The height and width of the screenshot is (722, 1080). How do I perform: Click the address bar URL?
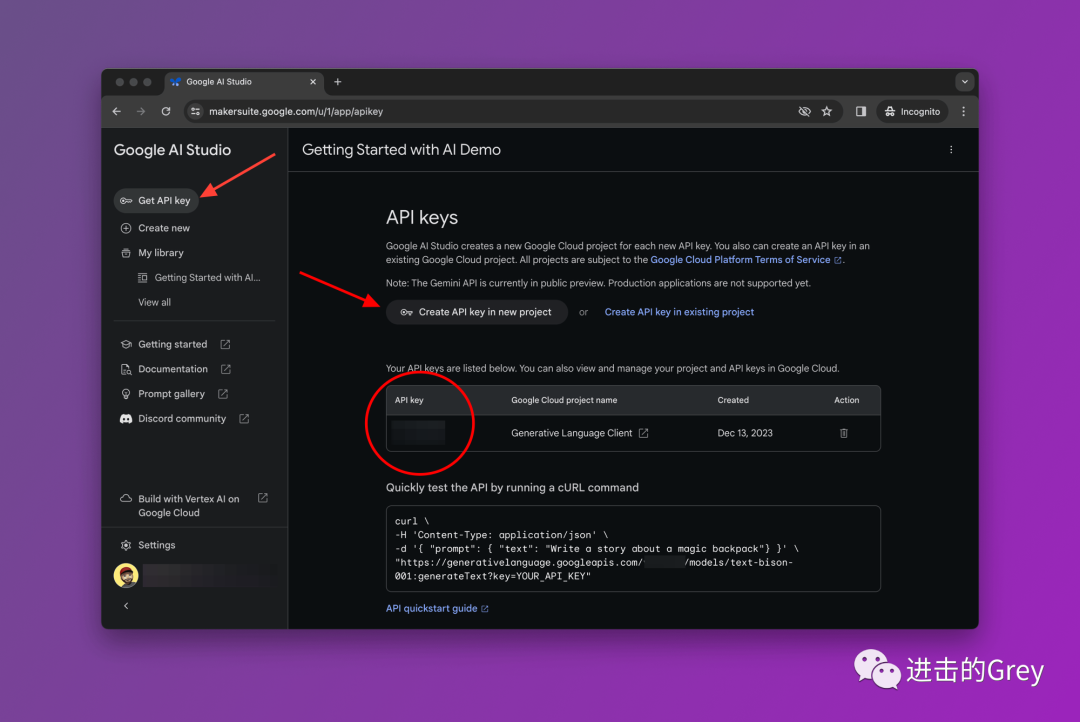click(x=295, y=111)
